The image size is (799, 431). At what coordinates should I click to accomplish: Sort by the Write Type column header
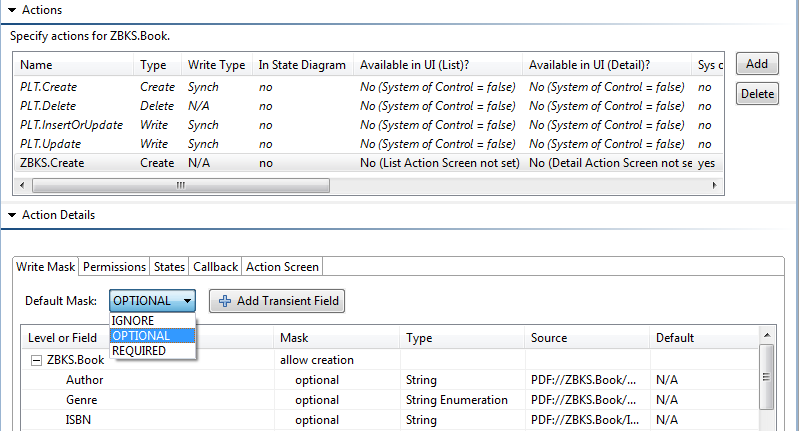click(216, 65)
